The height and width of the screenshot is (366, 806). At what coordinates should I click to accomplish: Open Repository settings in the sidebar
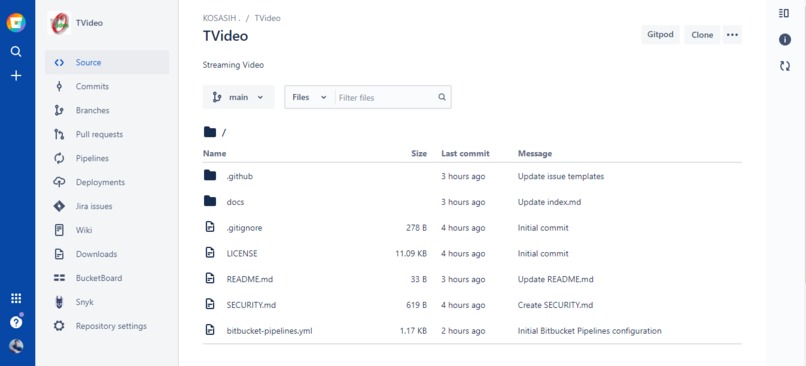(107, 326)
